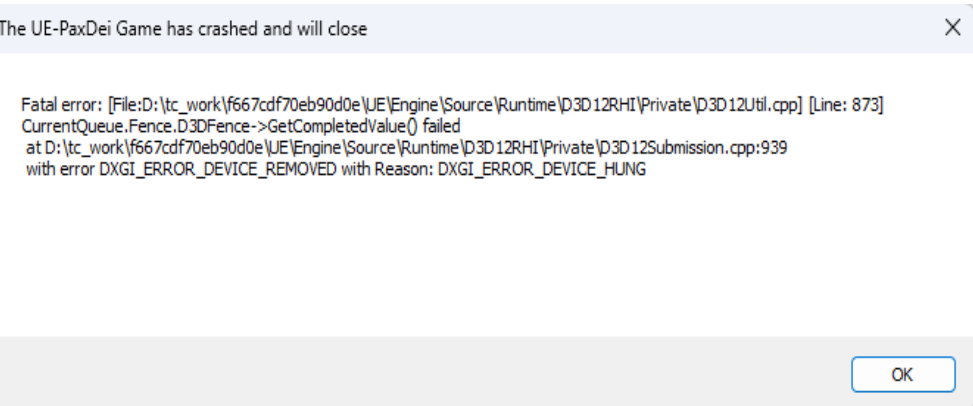The image size is (973, 406).
Task: Click the 'with Reason:' text
Action: (x=387, y=169)
